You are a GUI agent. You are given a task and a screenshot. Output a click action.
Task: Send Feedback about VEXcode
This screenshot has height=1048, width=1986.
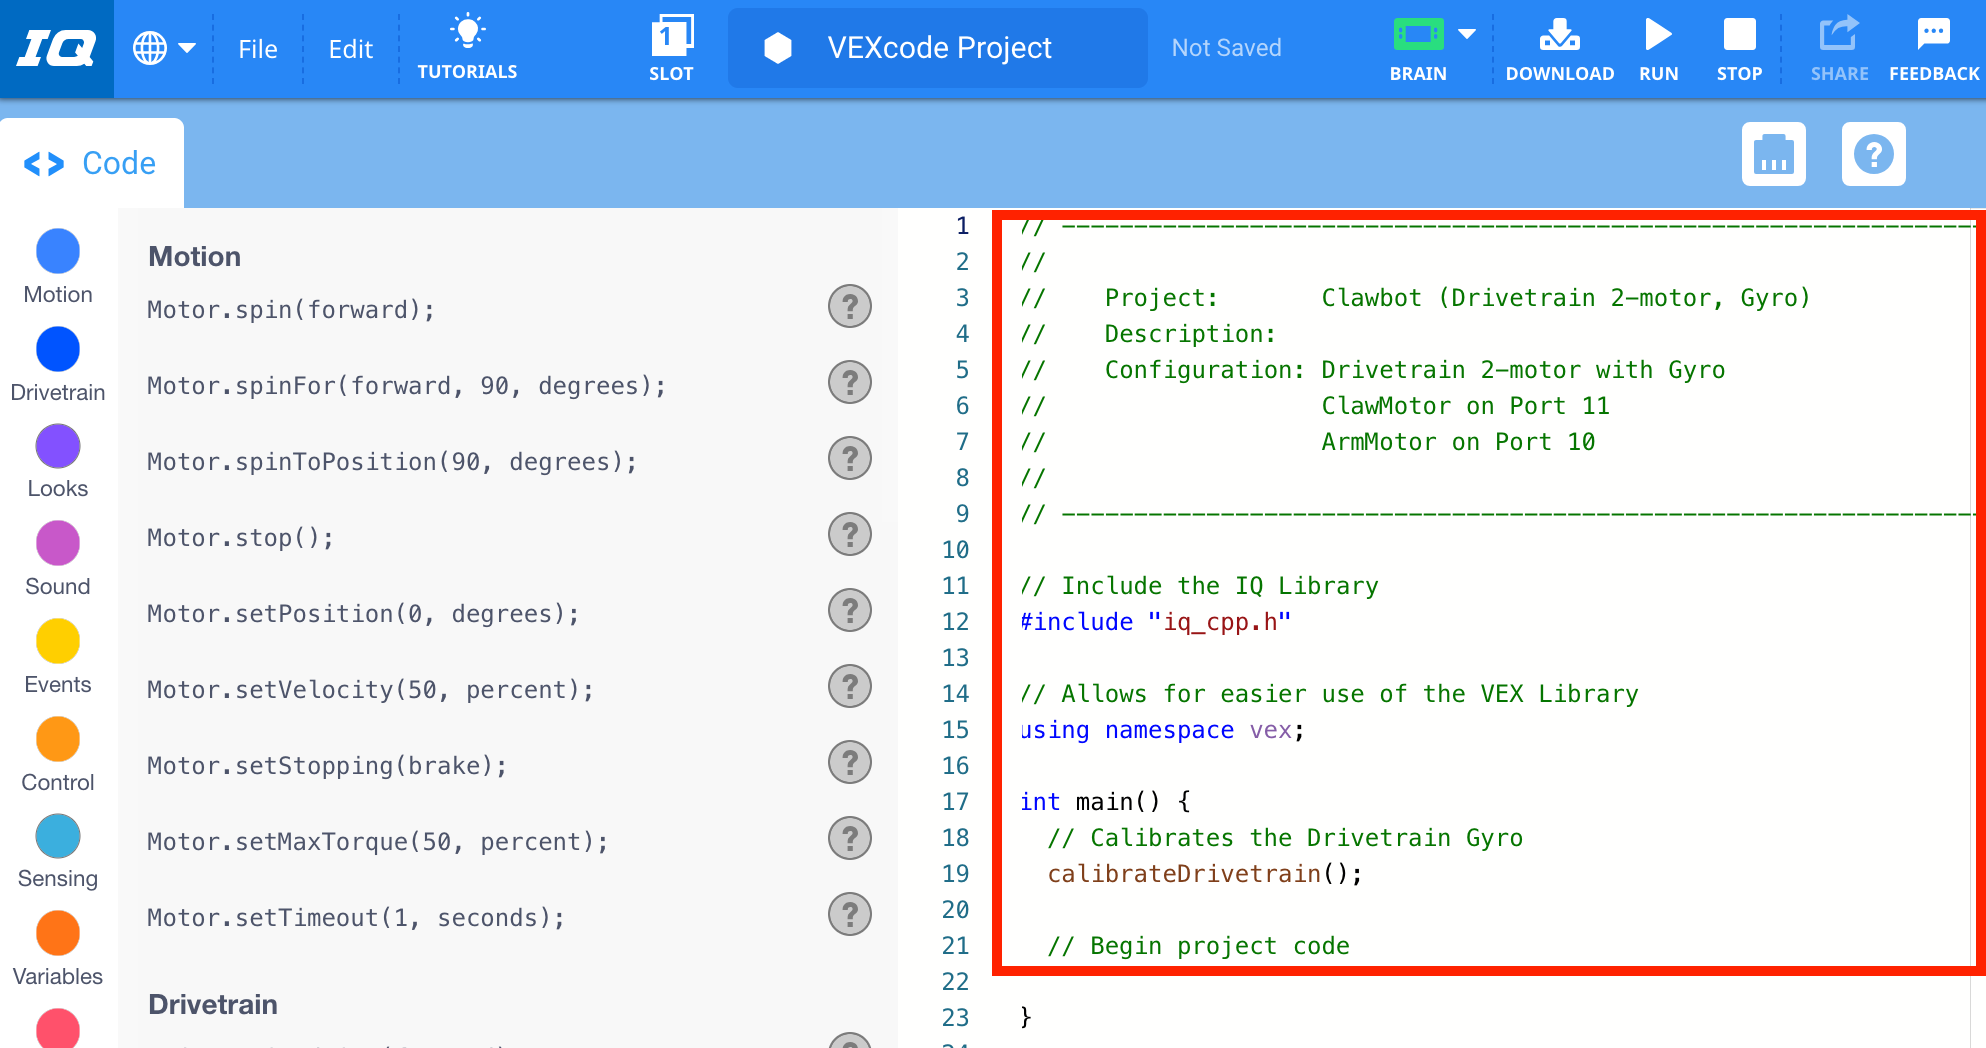click(1932, 47)
